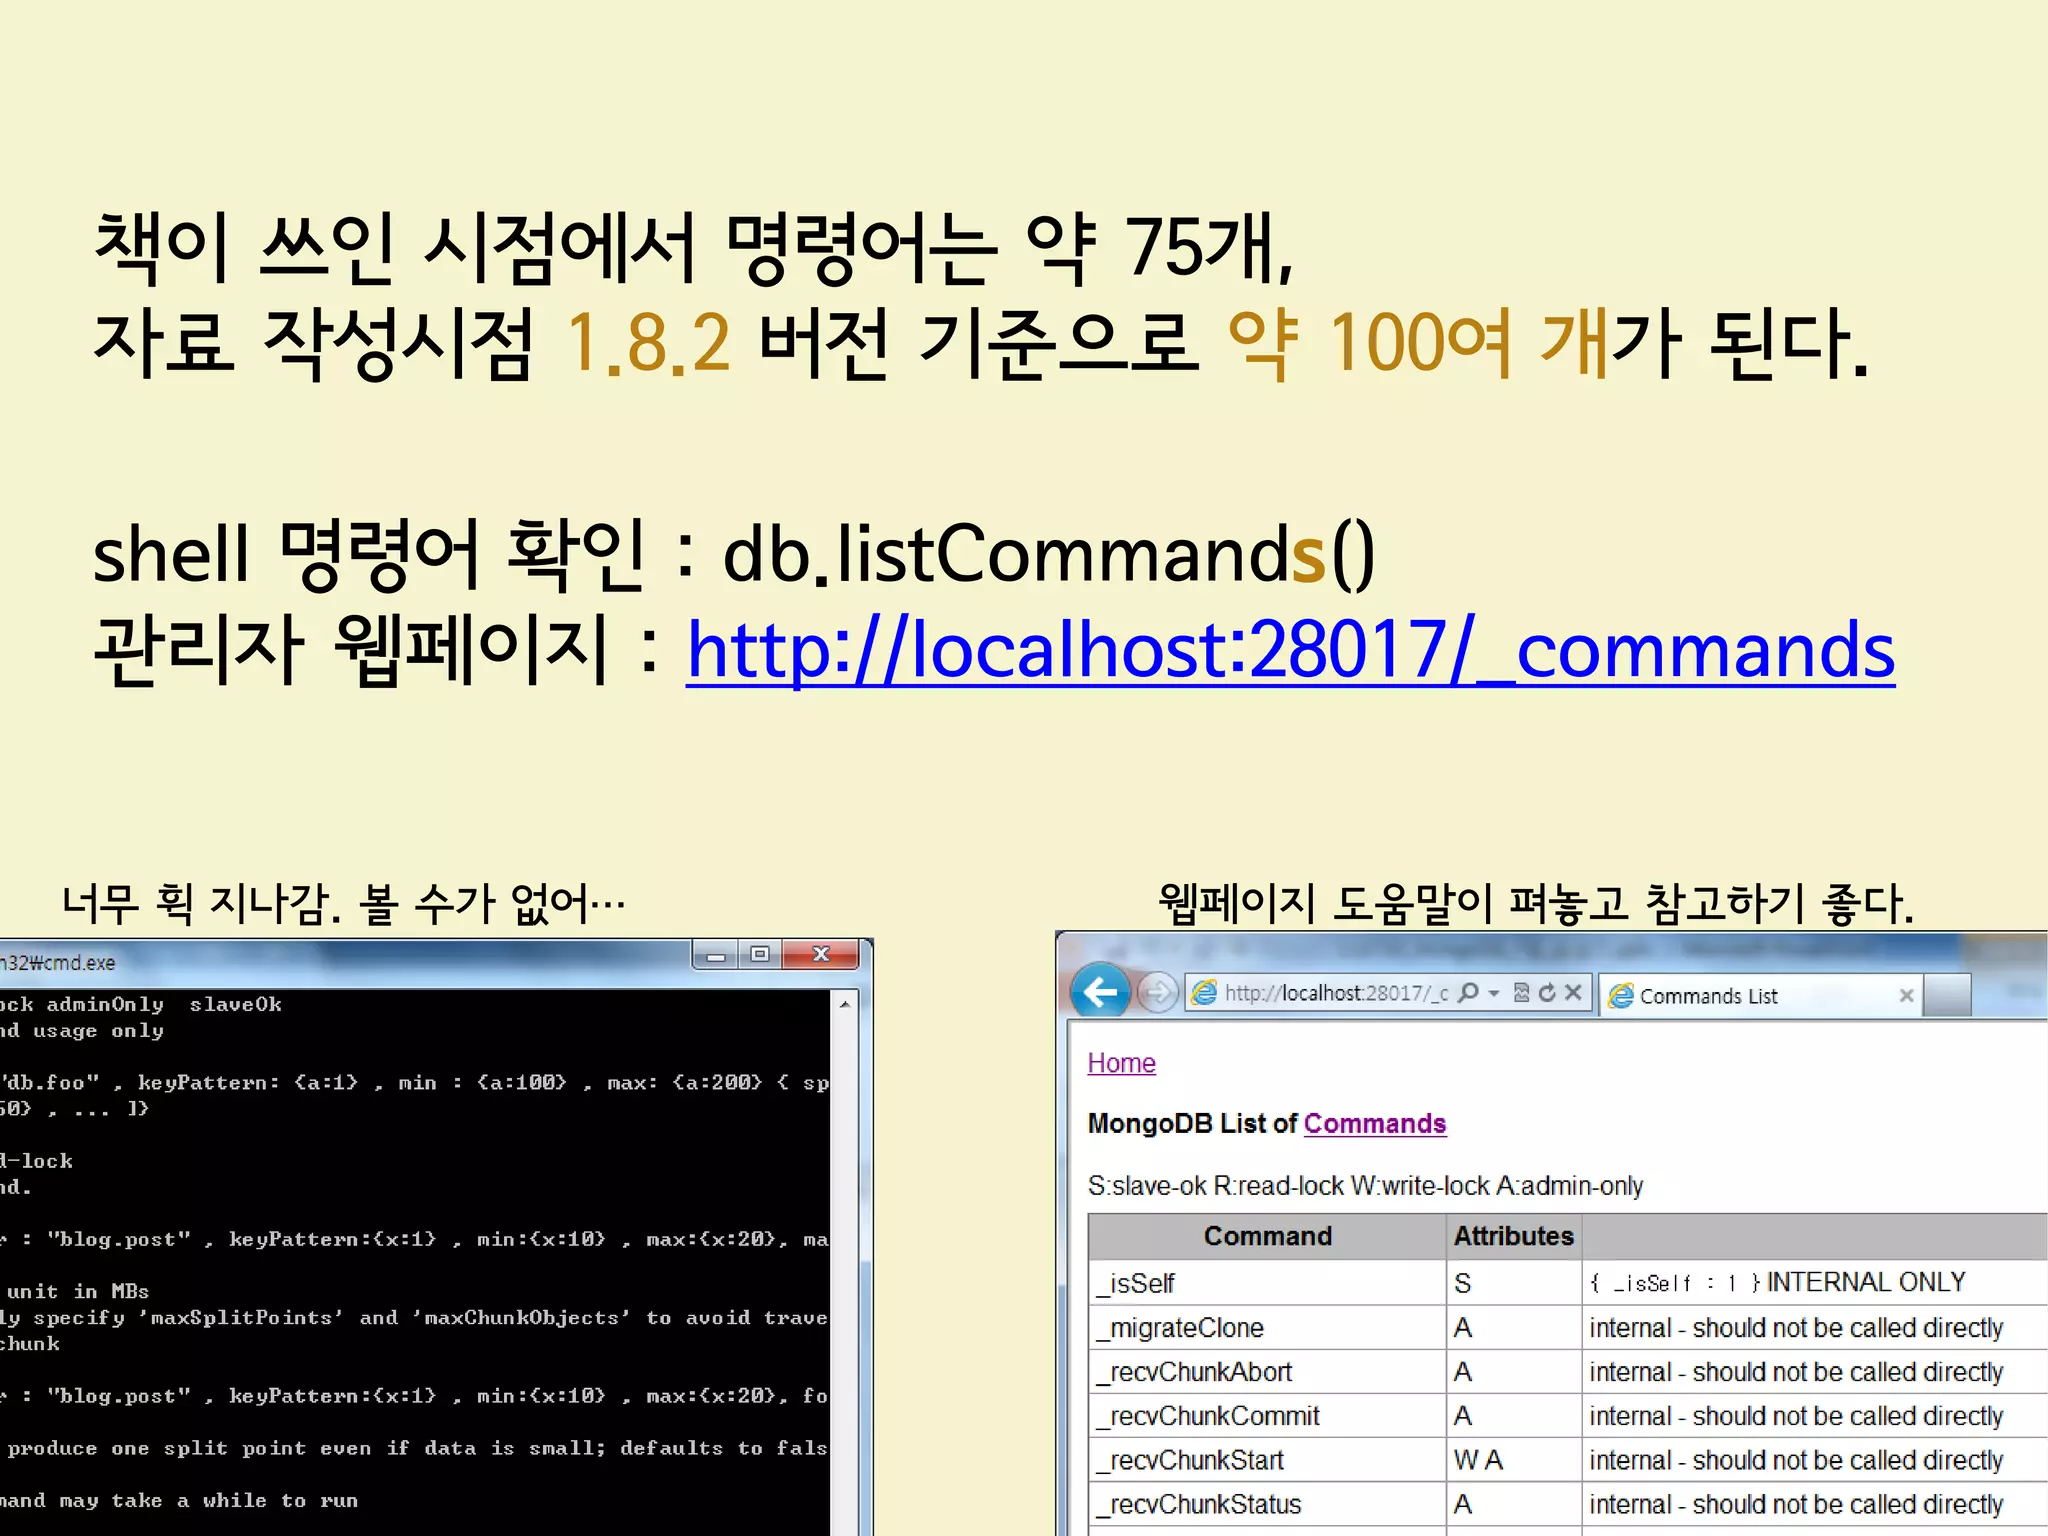Click the '{ _isSelf : 1 } INTERNAL ONLY' description

[1778, 1283]
